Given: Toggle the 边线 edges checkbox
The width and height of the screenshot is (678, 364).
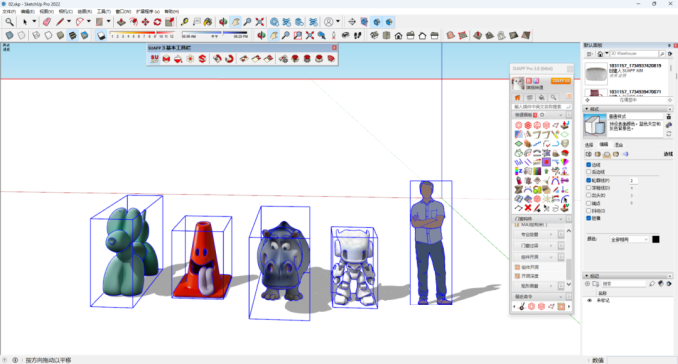Looking at the screenshot, I should coord(588,165).
